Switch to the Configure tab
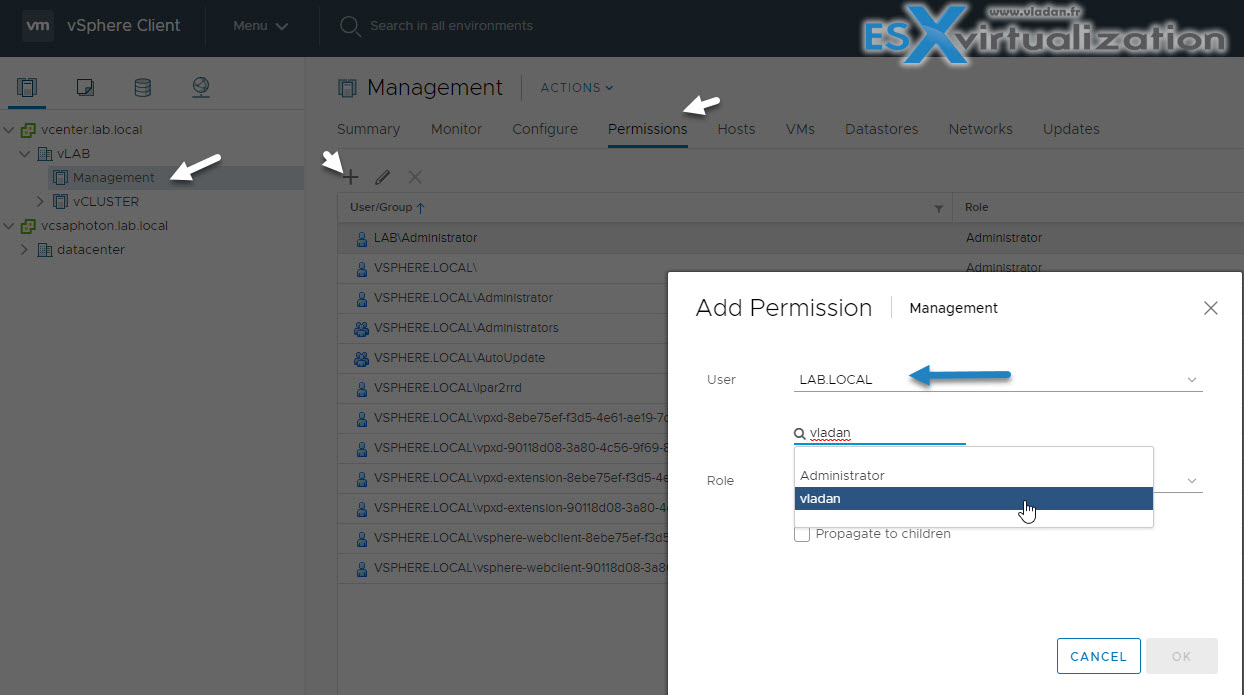Screen dimensions: 1244x695 [x=545, y=129]
